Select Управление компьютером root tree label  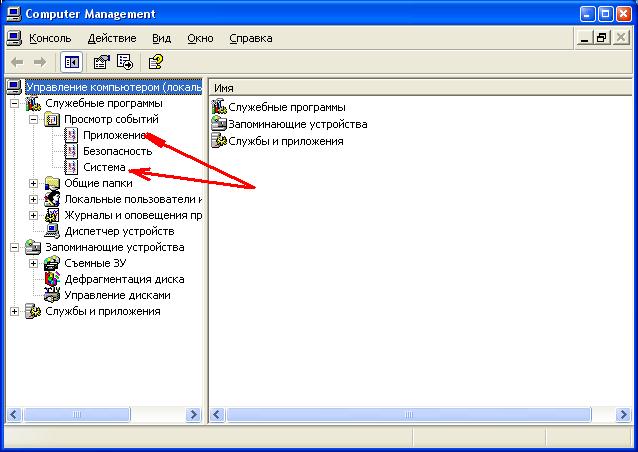[114, 87]
